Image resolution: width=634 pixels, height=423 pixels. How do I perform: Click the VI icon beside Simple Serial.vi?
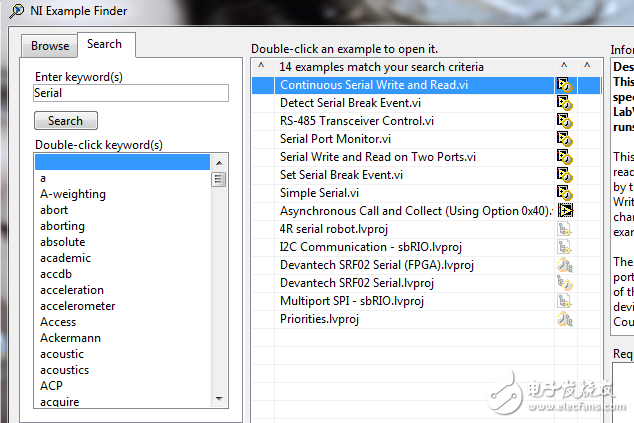pyautogui.click(x=565, y=193)
